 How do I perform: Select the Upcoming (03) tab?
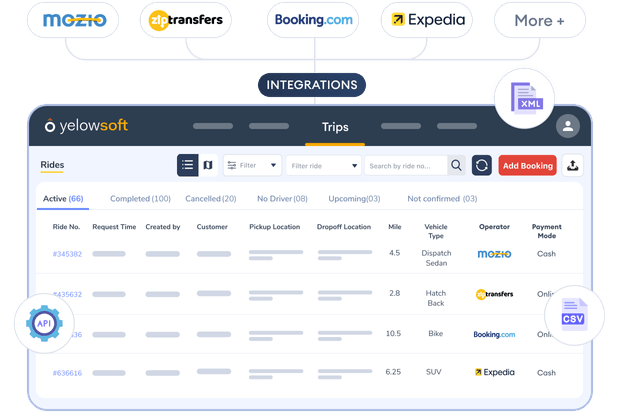click(x=355, y=199)
